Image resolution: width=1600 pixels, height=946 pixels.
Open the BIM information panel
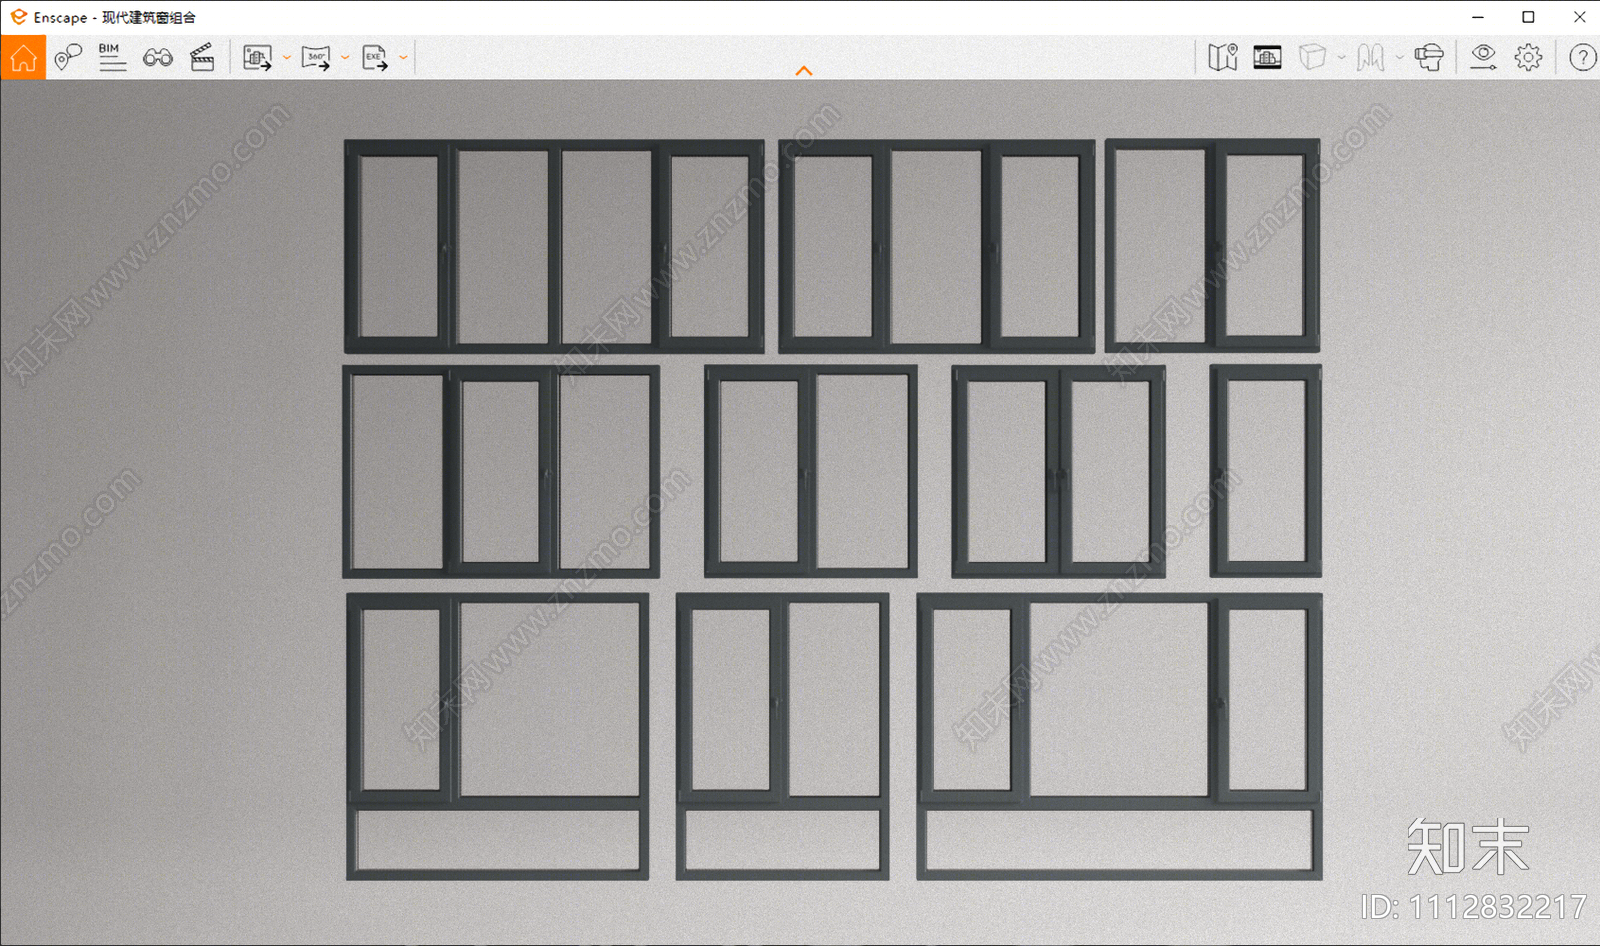click(112, 58)
